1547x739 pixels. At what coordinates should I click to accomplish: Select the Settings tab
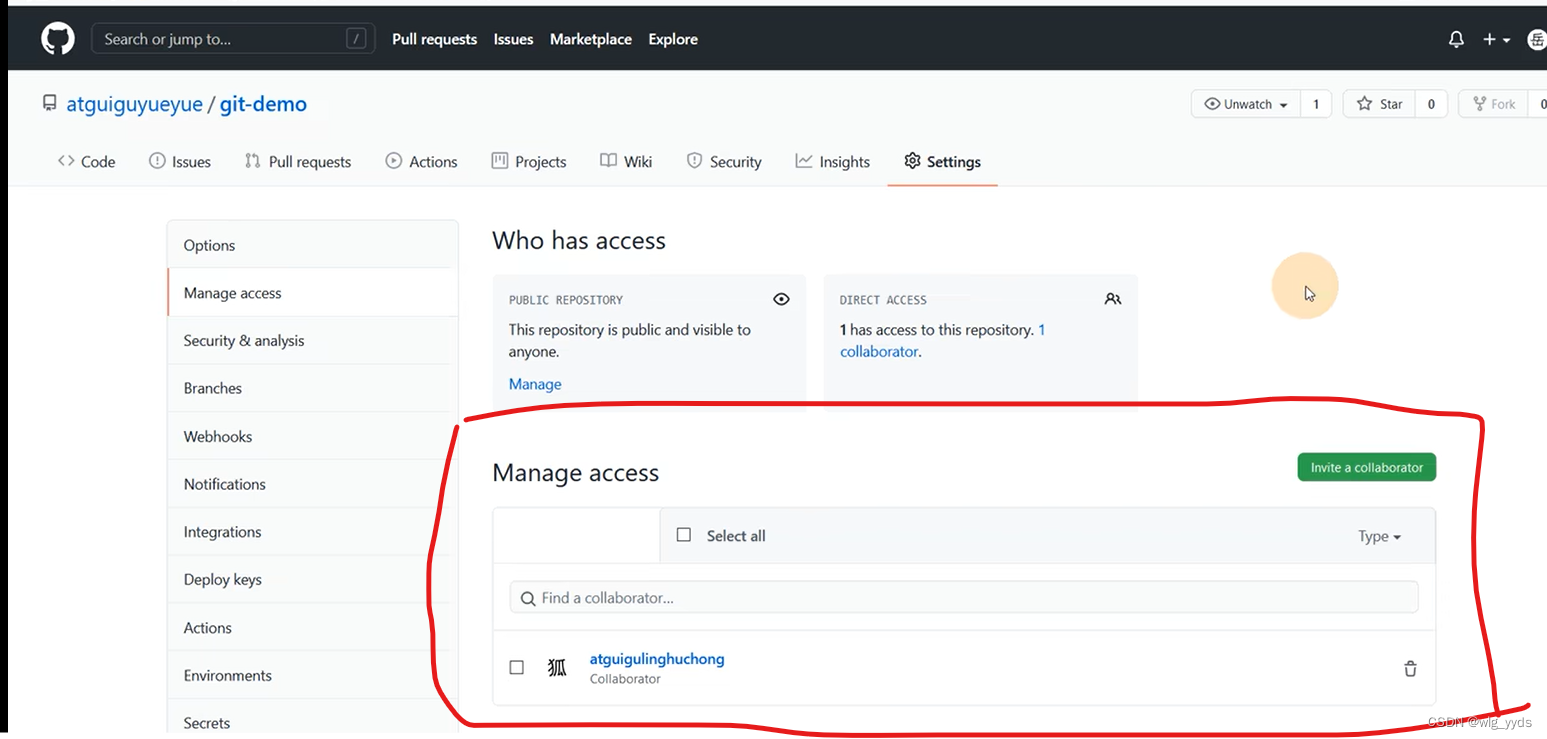942,161
